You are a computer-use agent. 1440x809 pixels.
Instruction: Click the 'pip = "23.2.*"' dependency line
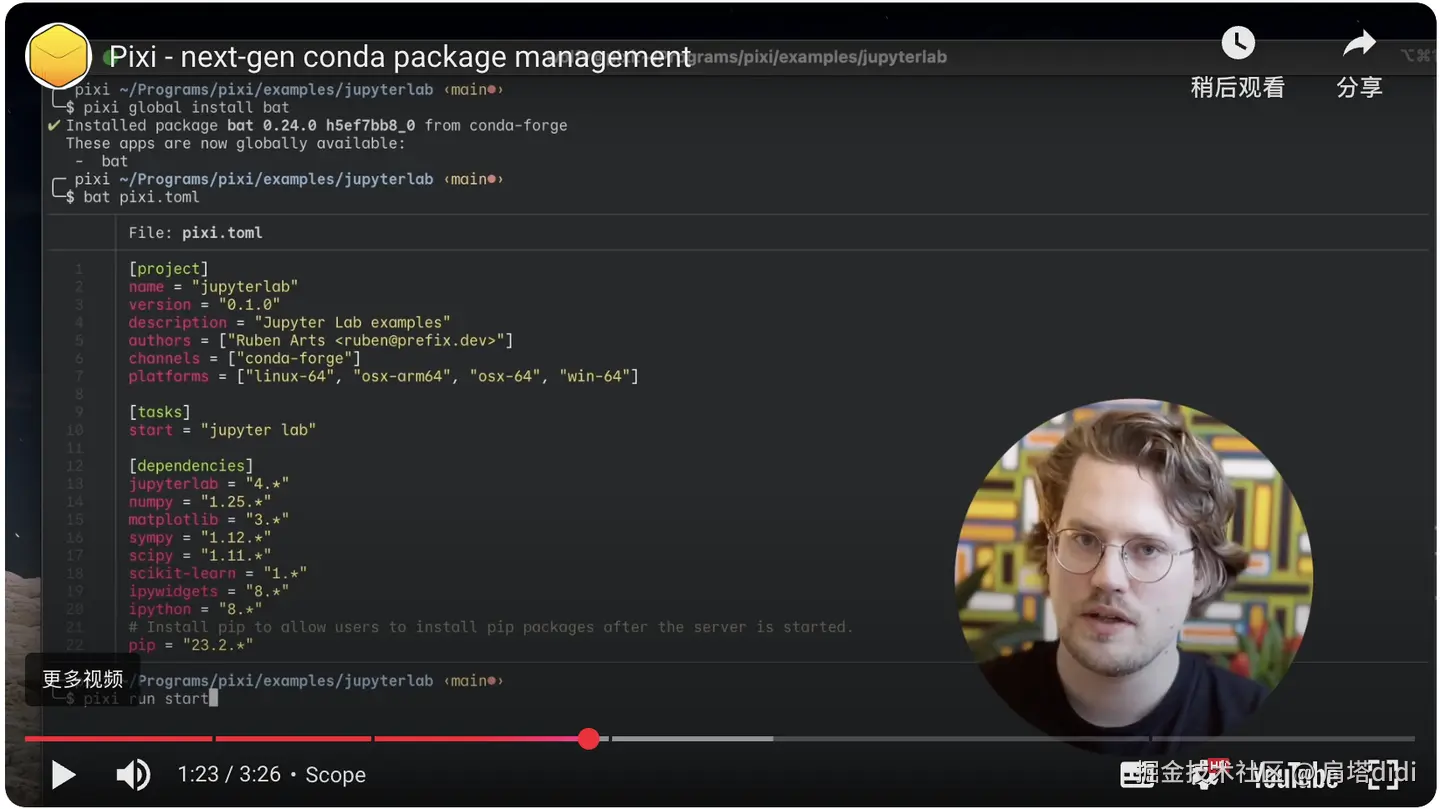pos(191,645)
